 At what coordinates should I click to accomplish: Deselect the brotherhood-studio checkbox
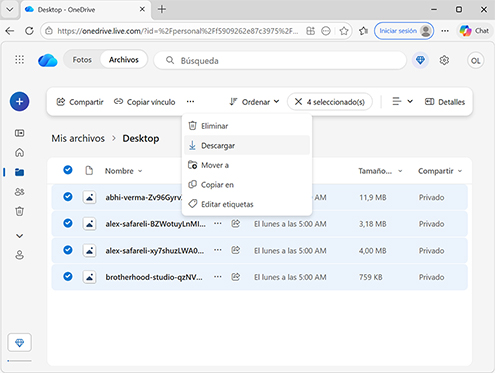click(68, 276)
